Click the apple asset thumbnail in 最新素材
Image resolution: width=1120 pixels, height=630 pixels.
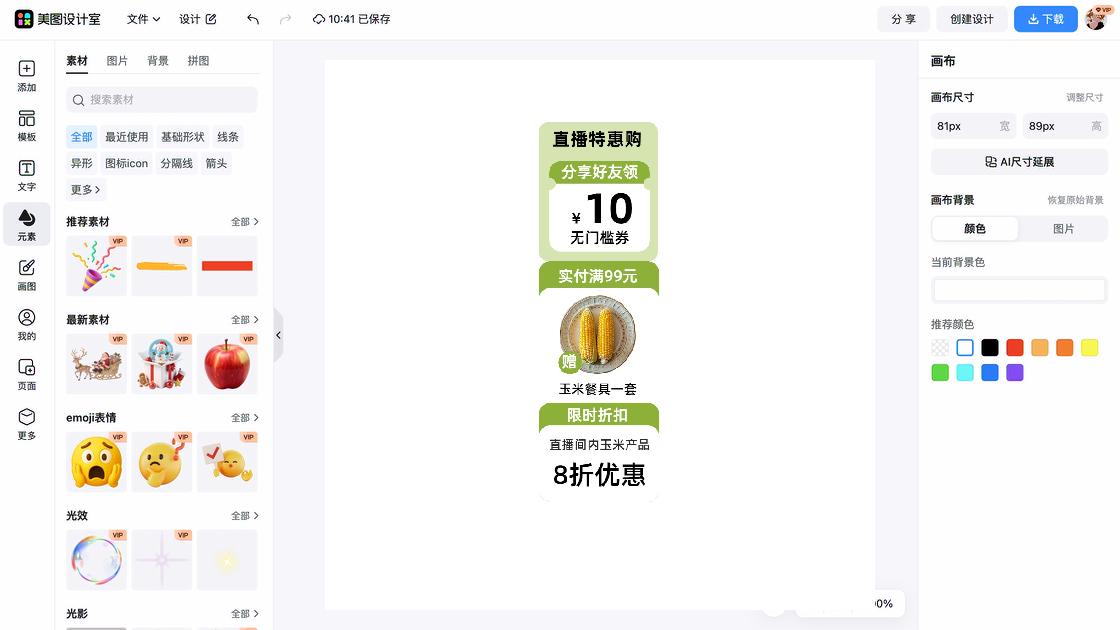pyautogui.click(x=227, y=362)
